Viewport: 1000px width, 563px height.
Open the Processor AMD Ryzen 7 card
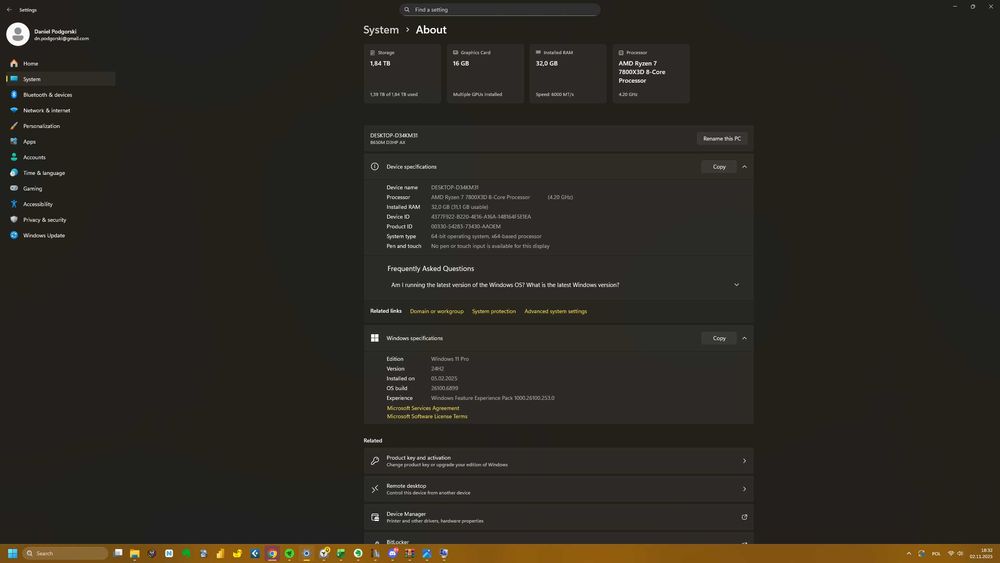651,73
